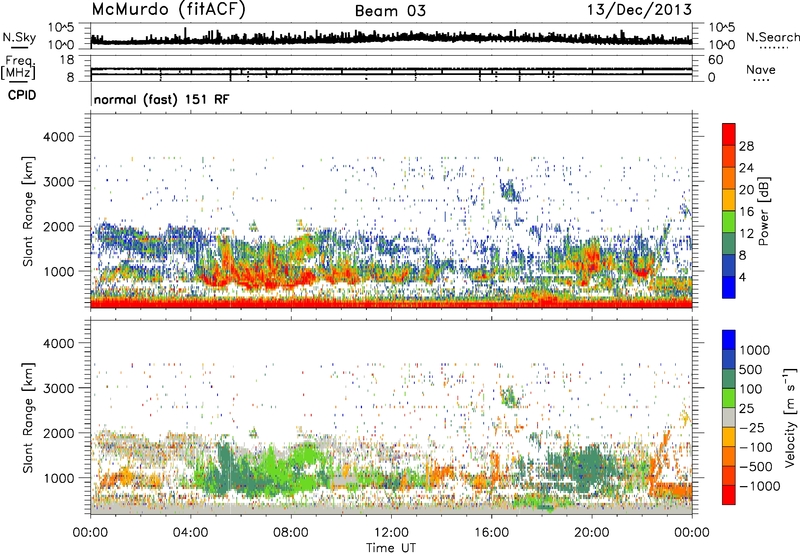
Task: Click the McMurdo (fitACF) title text
Action: [168, 10]
